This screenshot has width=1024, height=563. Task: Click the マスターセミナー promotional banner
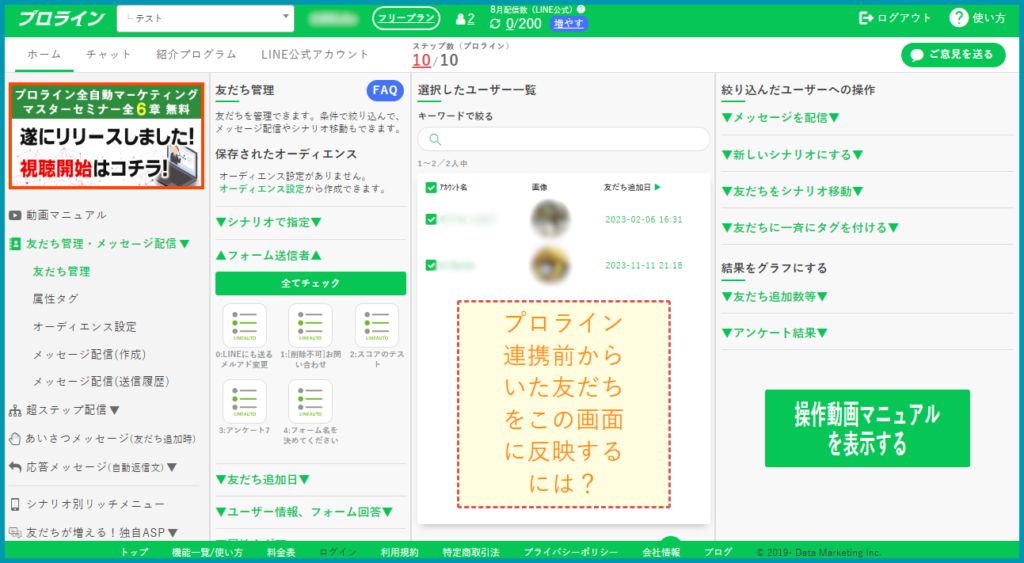(x=106, y=136)
